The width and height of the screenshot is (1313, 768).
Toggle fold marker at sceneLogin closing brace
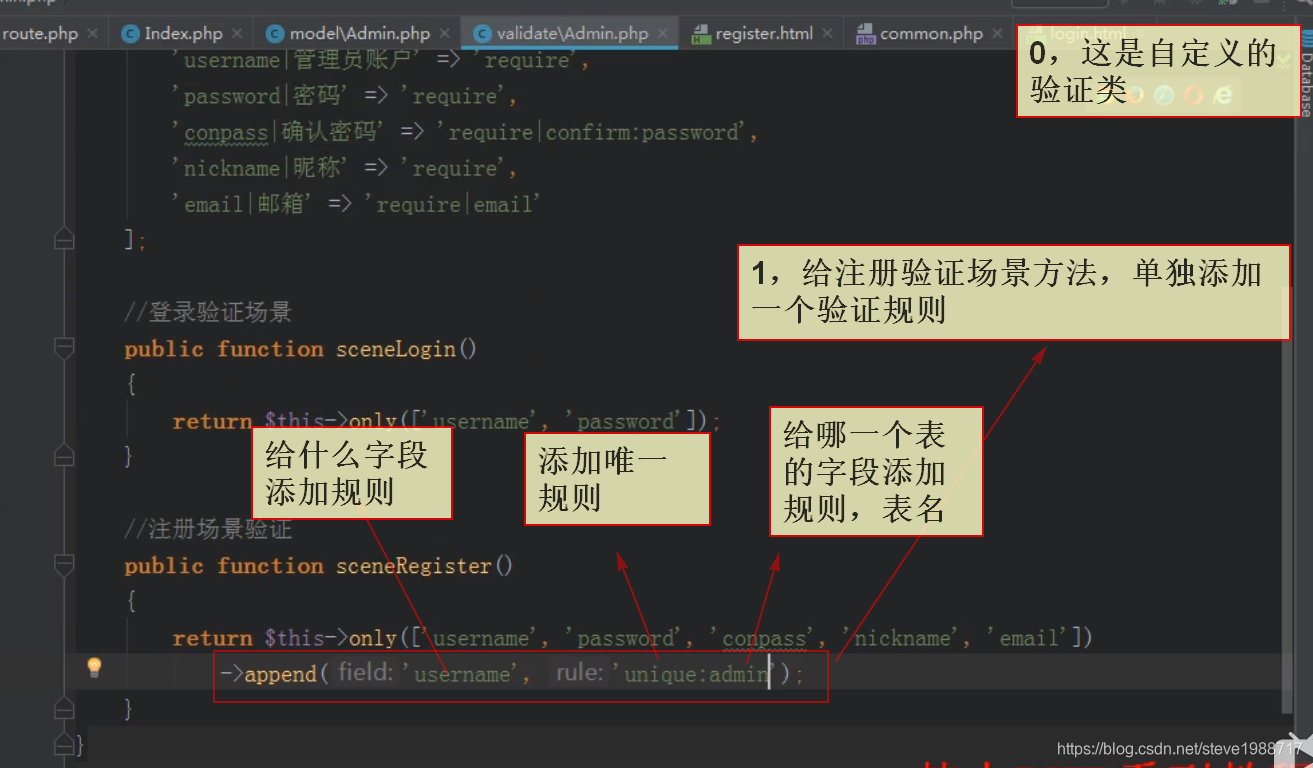tap(64, 457)
